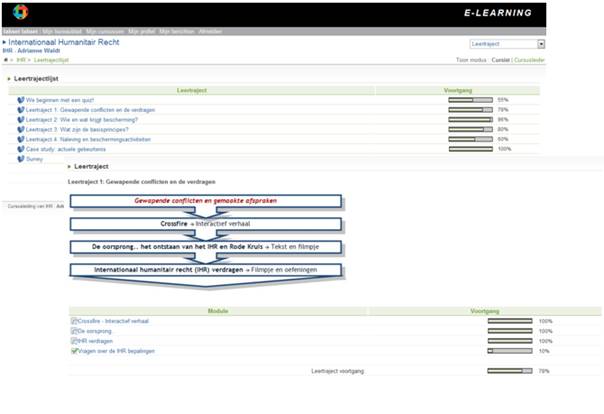Open the 'IHR verdragen' module link

95,341
